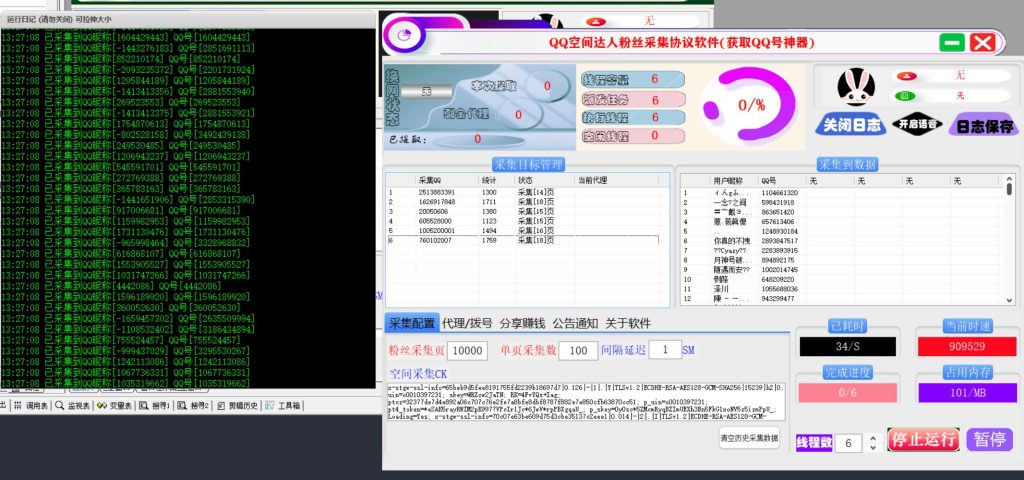Switch to the 关于软件 tab
The width and height of the screenshot is (1024, 480).
(627, 323)
